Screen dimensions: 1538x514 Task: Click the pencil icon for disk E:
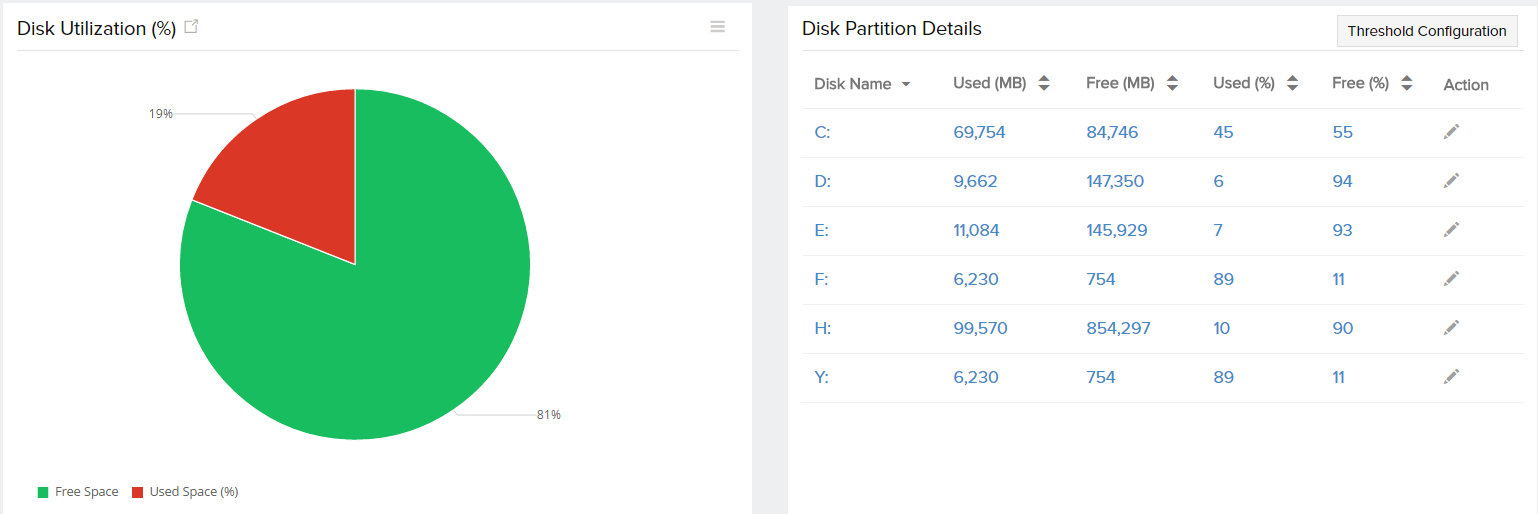point(1451,230)
